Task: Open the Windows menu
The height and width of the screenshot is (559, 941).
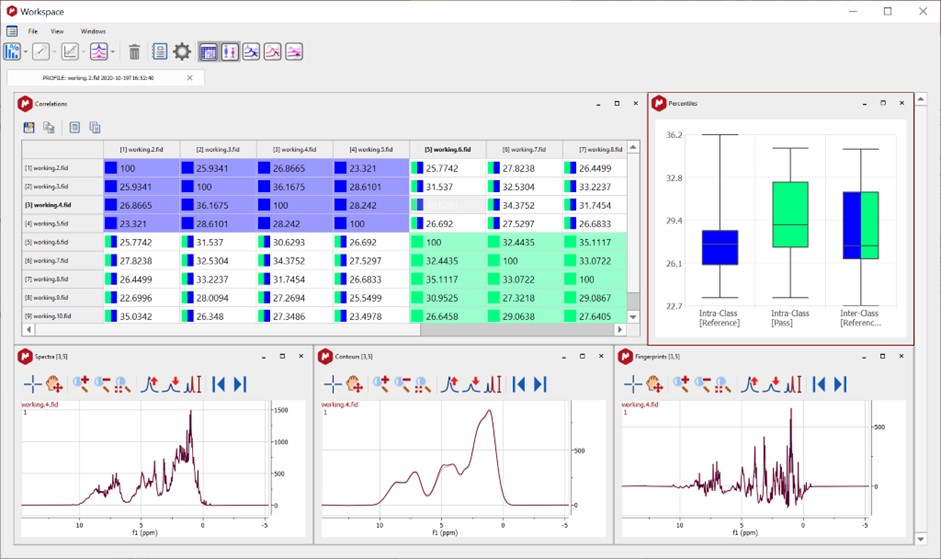Action: [x=93, y=31]
